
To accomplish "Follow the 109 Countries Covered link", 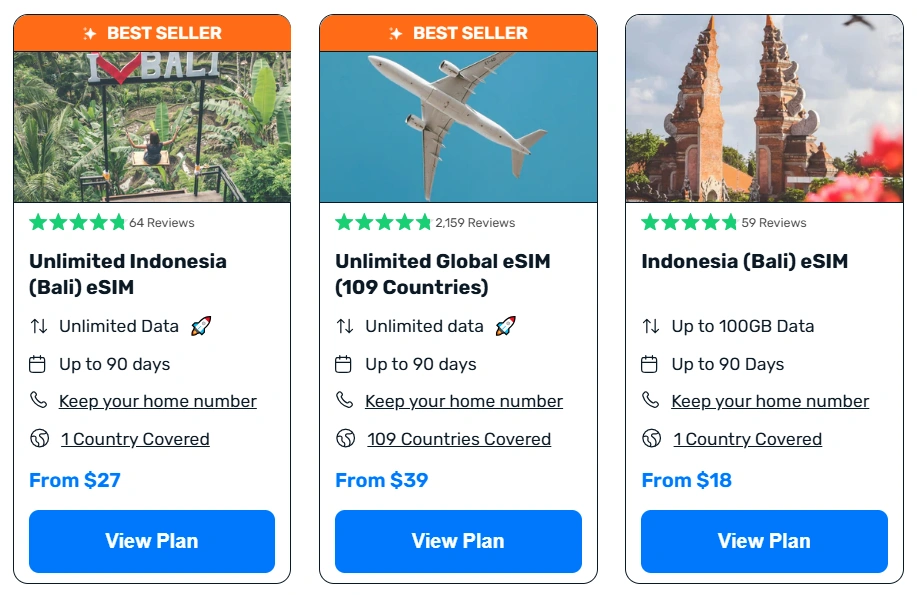I will [x=459, y=439].
